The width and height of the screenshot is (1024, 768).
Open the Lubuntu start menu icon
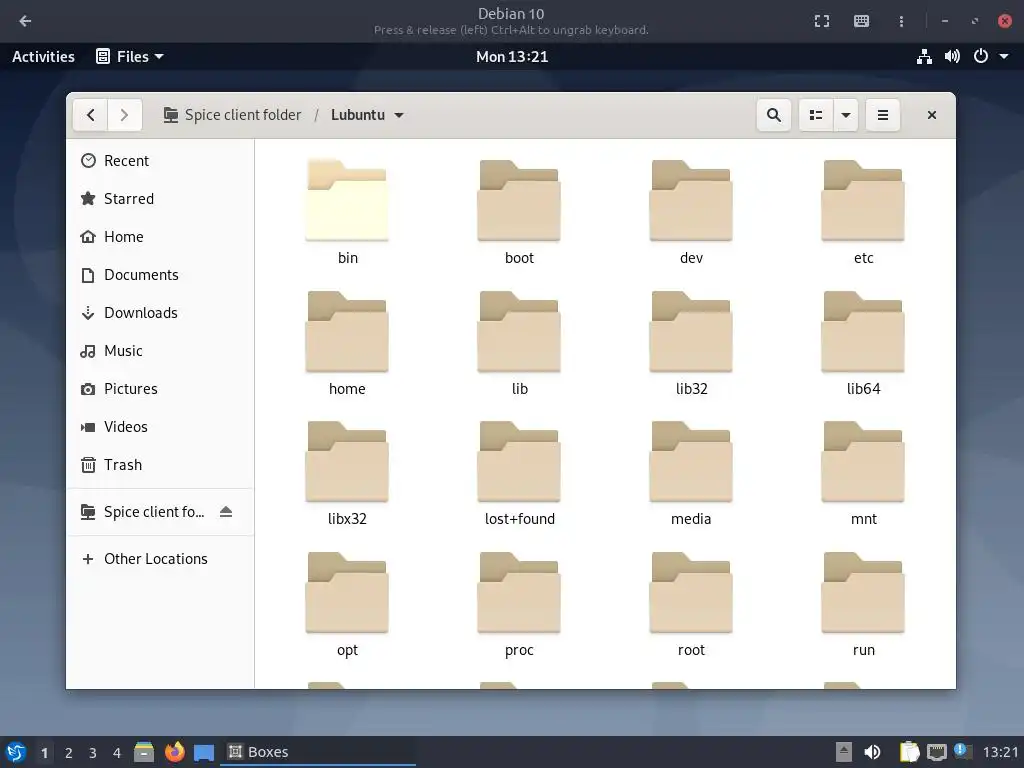click(16, 752)
